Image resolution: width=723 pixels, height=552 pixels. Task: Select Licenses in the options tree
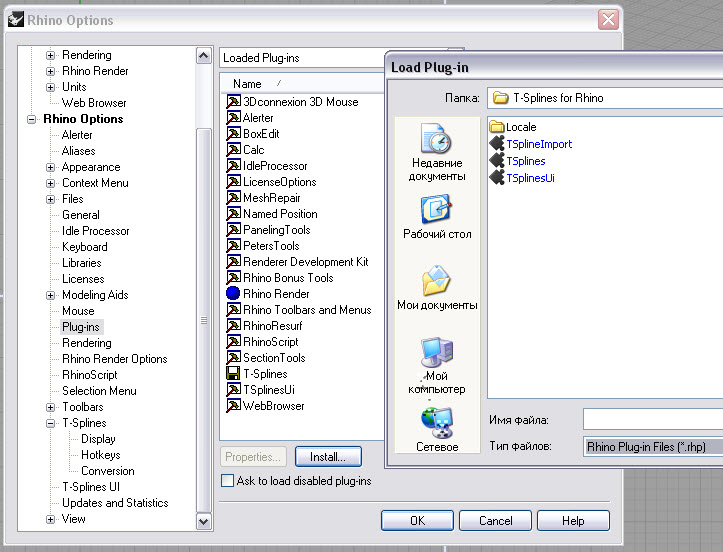pos(83,279)
